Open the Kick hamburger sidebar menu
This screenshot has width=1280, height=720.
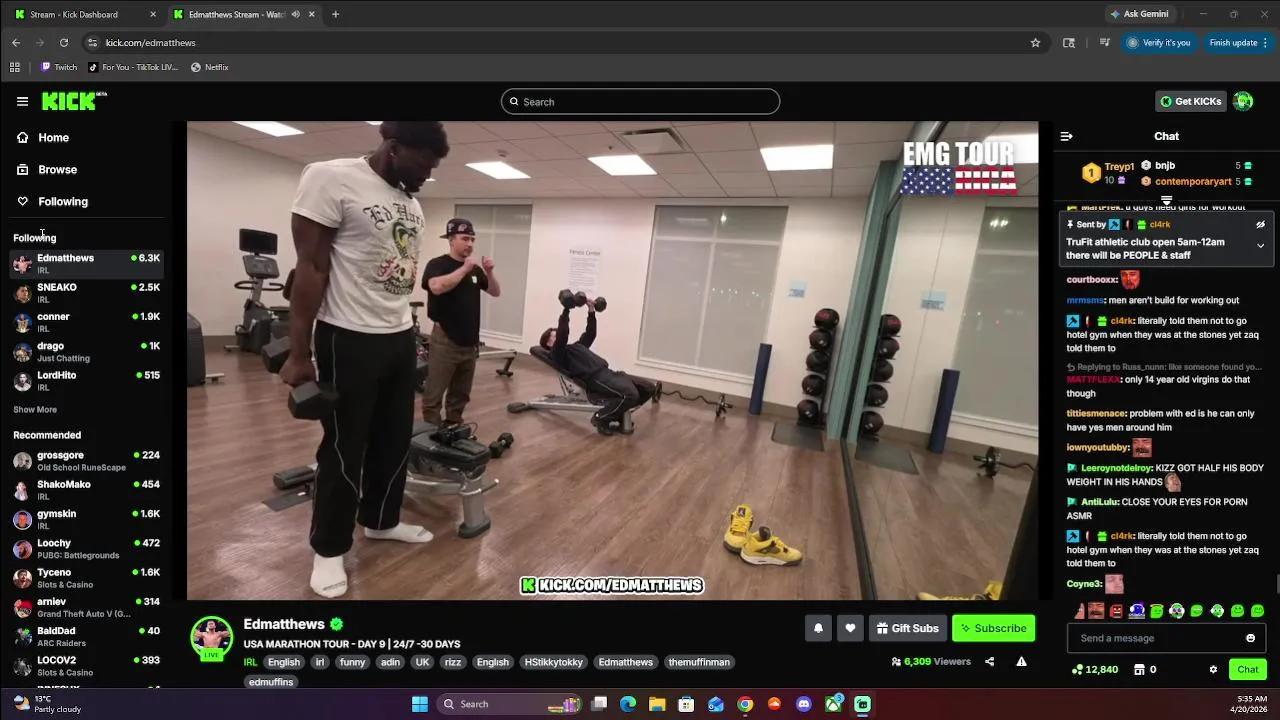22,101
